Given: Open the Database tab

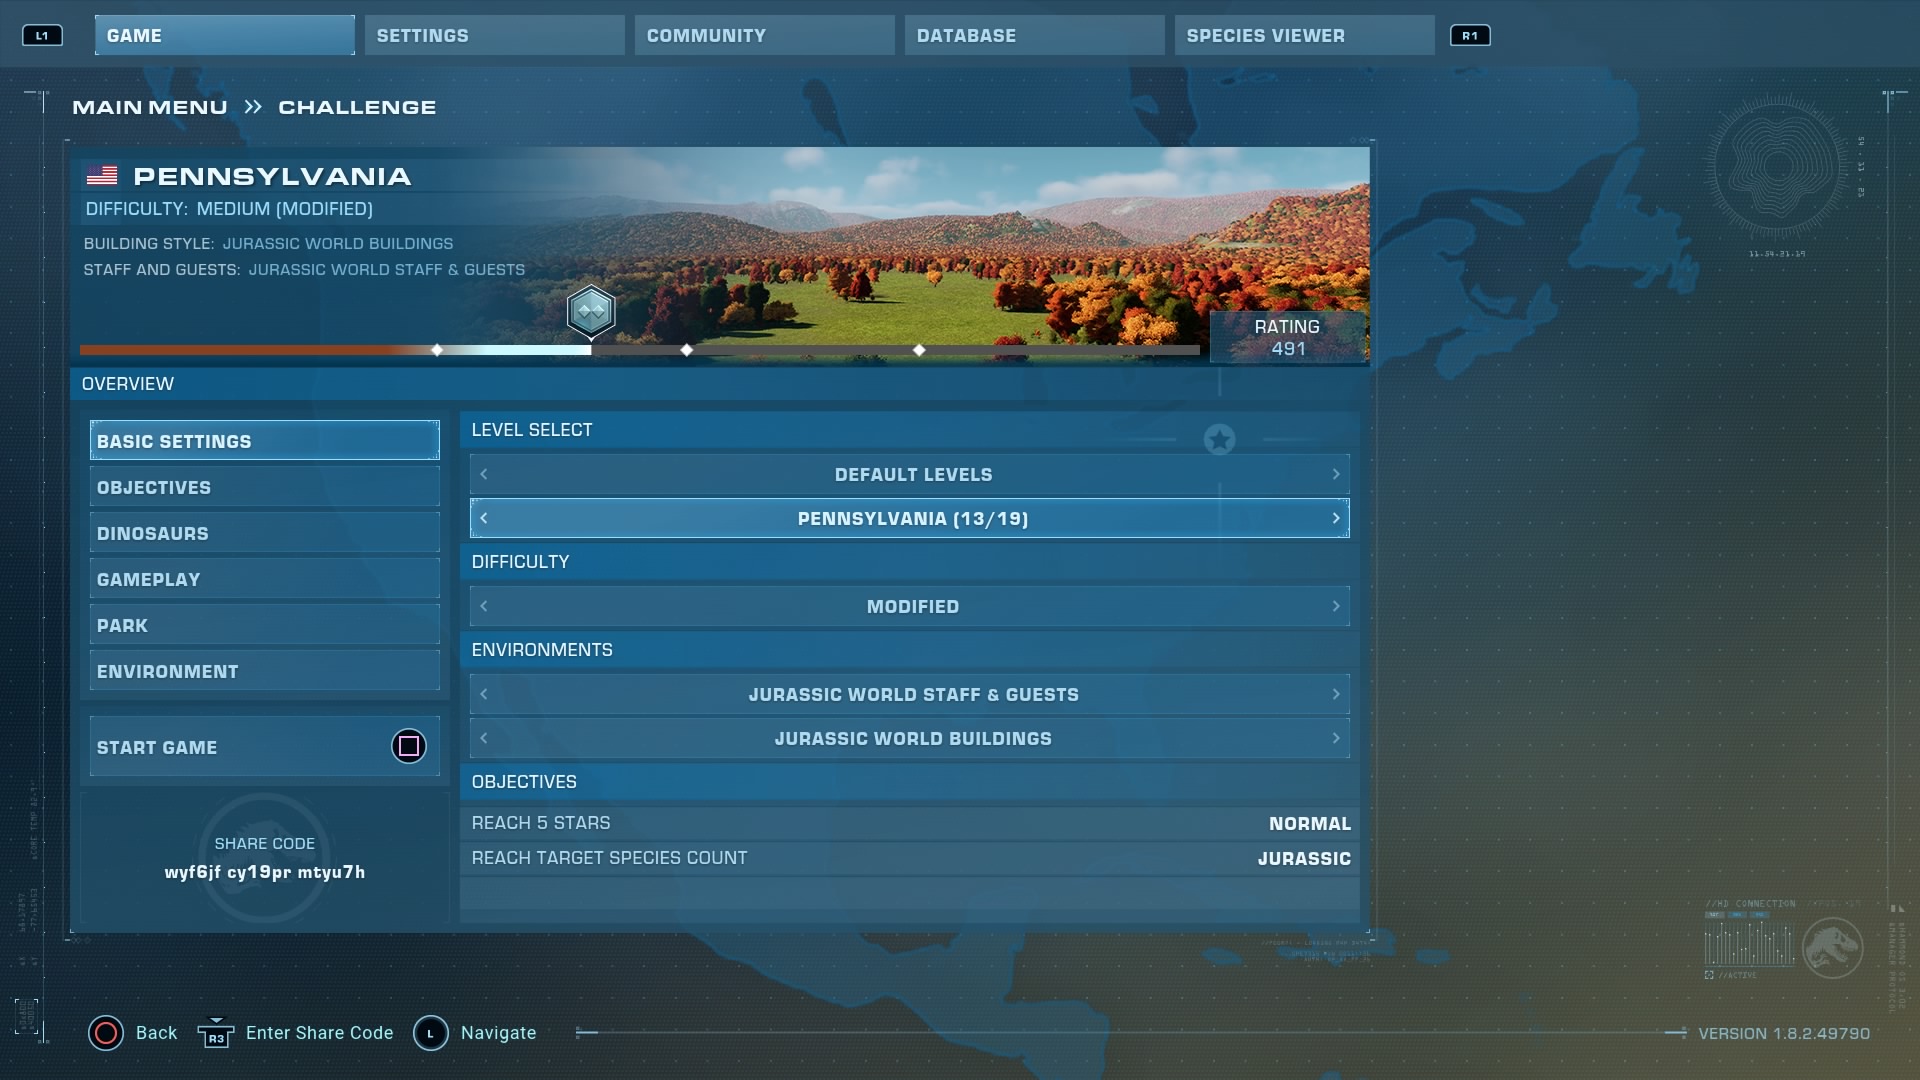Looking at the screenshot, I should tap(1035, 35).
